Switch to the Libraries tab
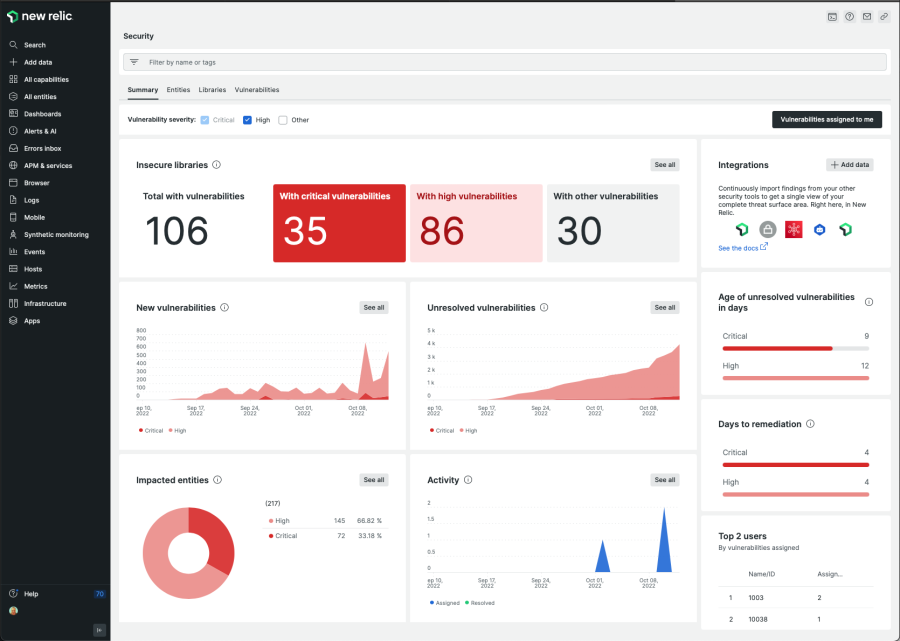Image resolution: width=900 pixels, height=641 pixels. click(212, 90)
